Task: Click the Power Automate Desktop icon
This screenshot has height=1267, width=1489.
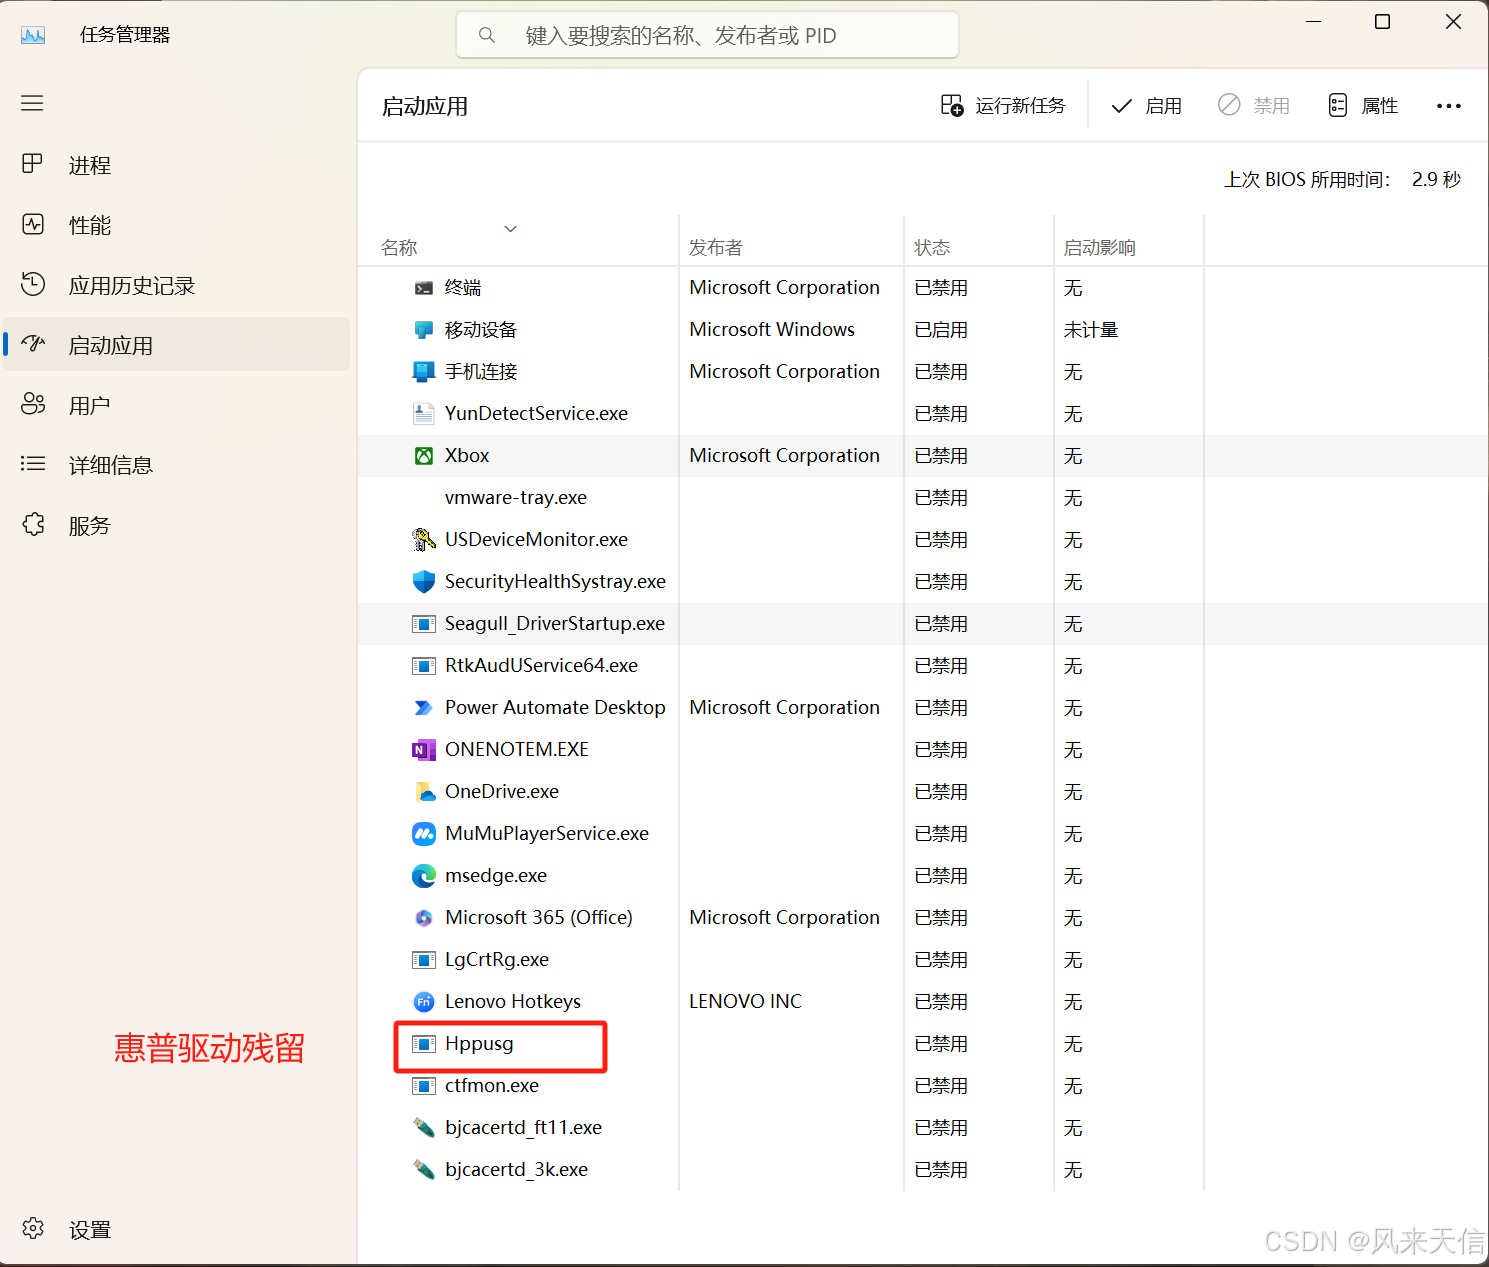Action: 424,708
